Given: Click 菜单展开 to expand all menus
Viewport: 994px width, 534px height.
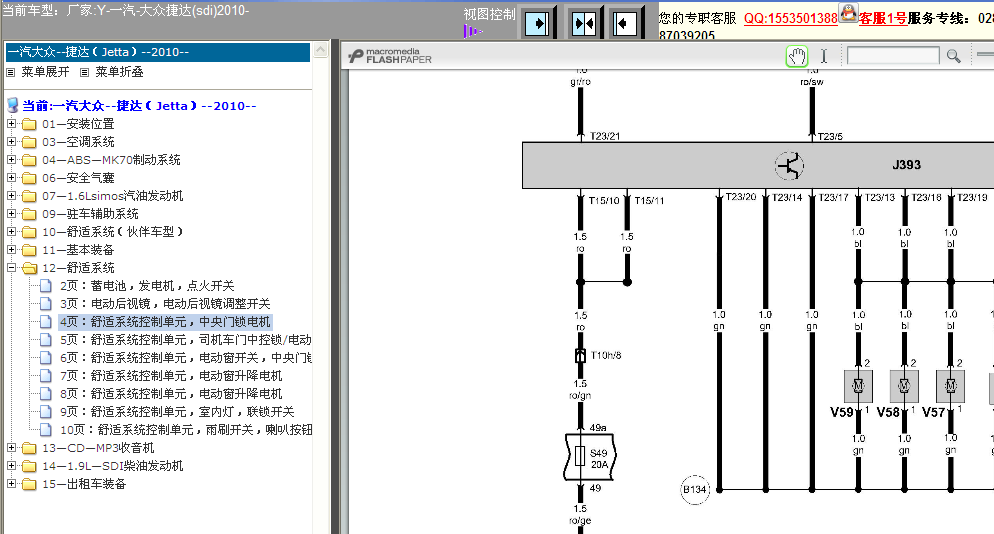Looking at the screenshot, I should (x=45, y=72).
